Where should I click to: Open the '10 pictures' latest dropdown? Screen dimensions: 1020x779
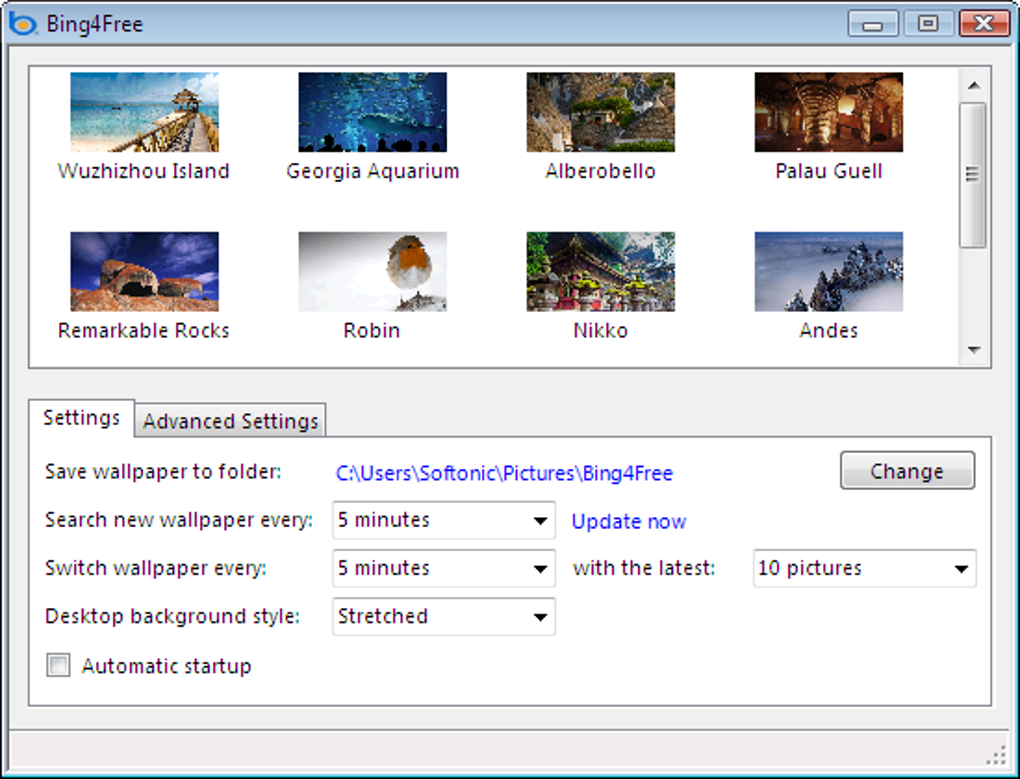click(865, 568)
